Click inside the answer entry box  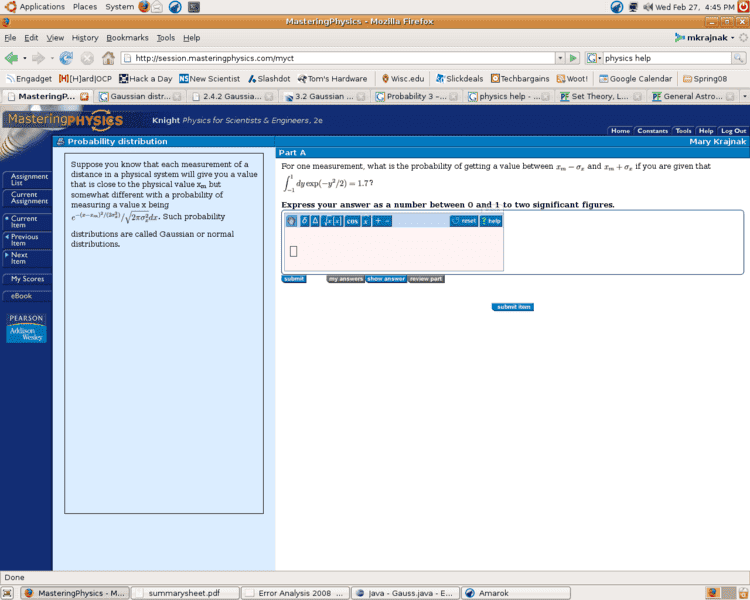coord(394,249)
